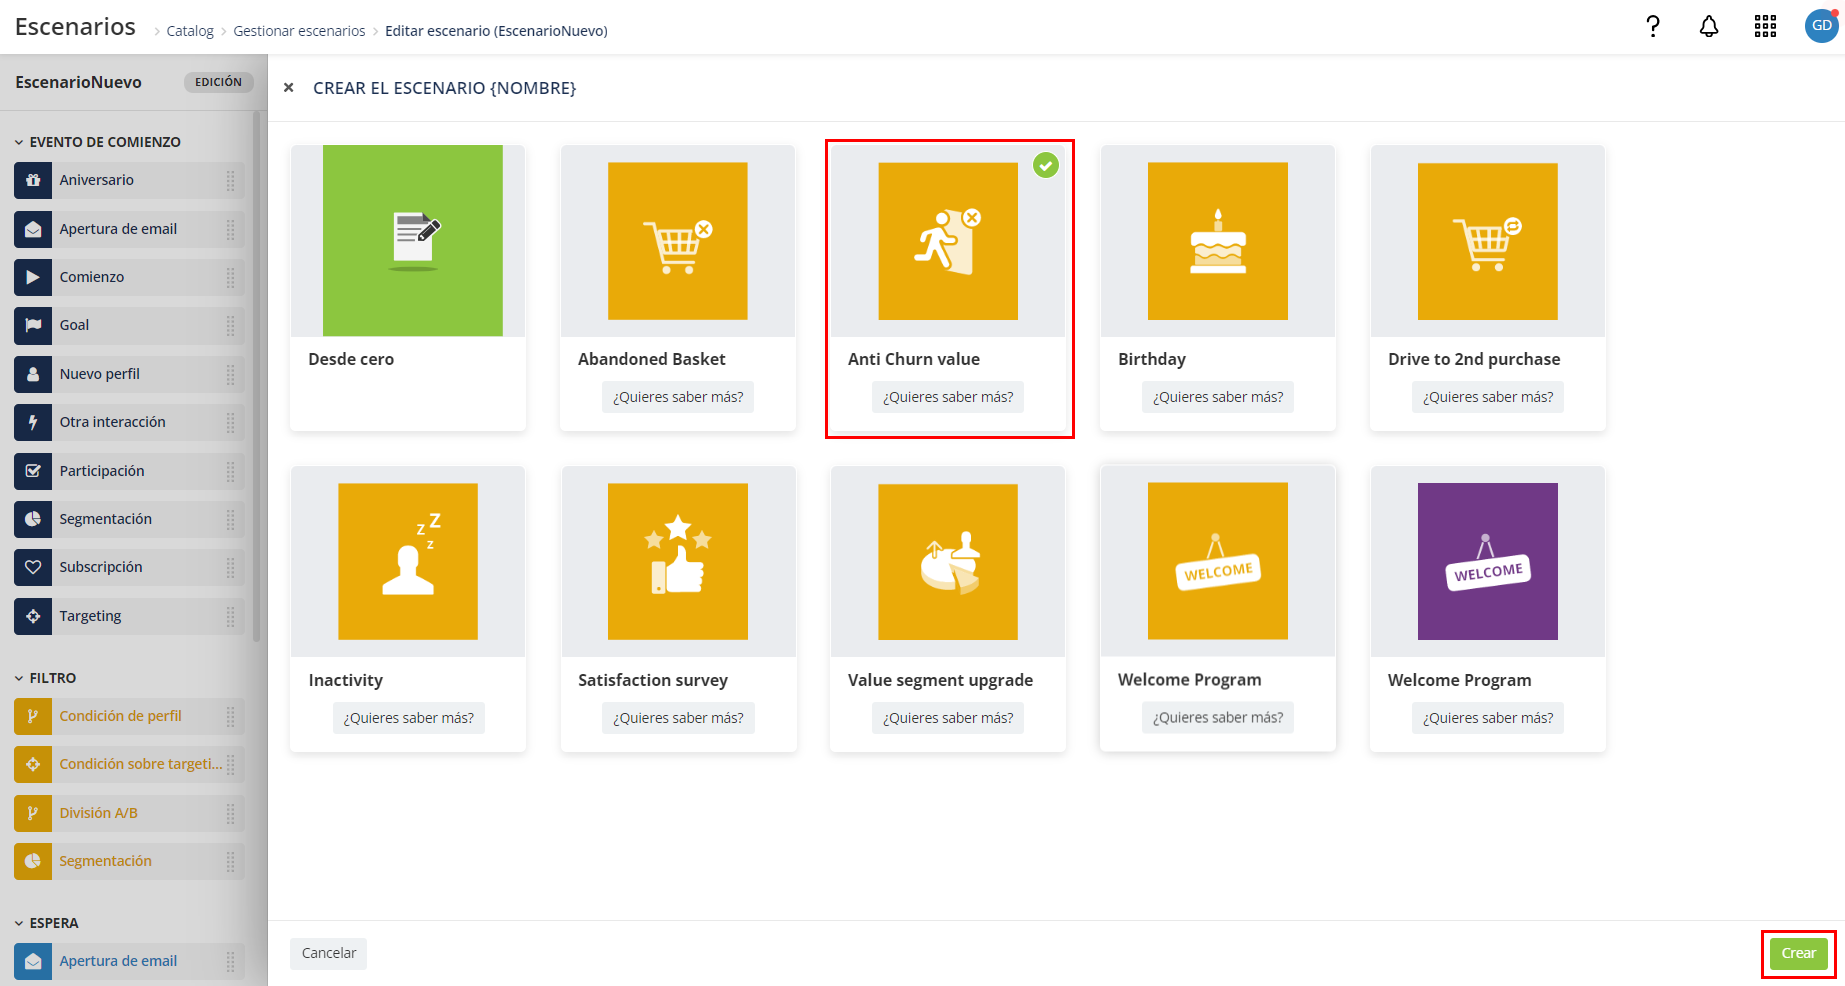This screenshot has width=1845, height=986.
Task: Click the Segmentación pie icon under Evento de comienzo
Action: [x=33, y=519]
